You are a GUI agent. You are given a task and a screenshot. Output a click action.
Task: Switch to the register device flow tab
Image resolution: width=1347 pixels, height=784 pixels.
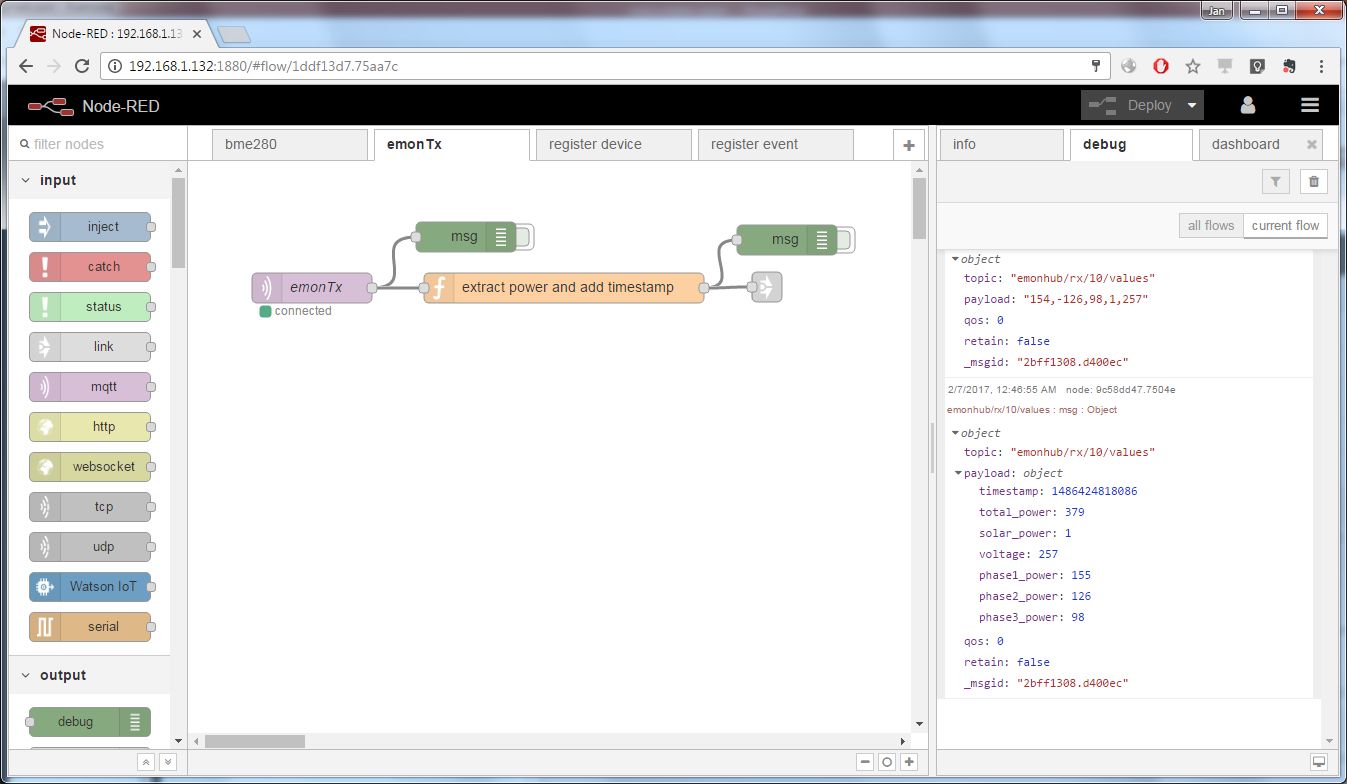(613, 145)
